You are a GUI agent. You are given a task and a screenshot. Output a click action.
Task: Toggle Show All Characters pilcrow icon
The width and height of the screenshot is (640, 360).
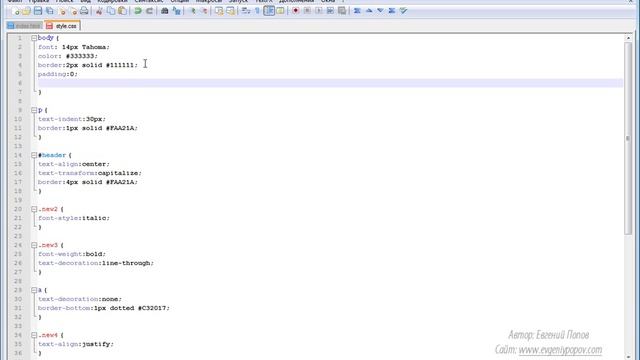[257, 11]
